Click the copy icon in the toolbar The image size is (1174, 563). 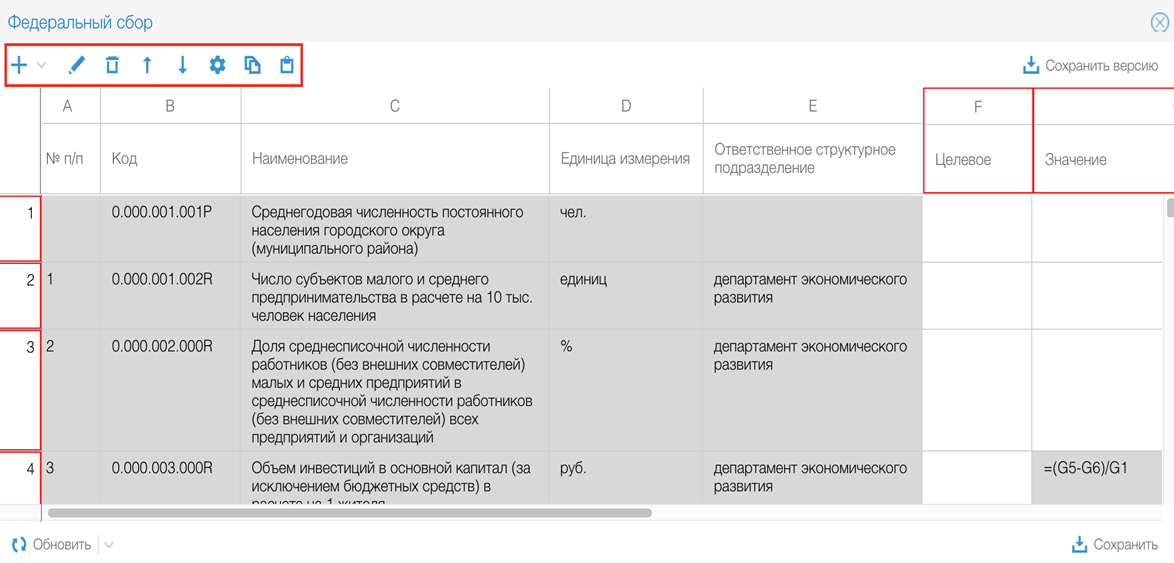pos(252,65)
